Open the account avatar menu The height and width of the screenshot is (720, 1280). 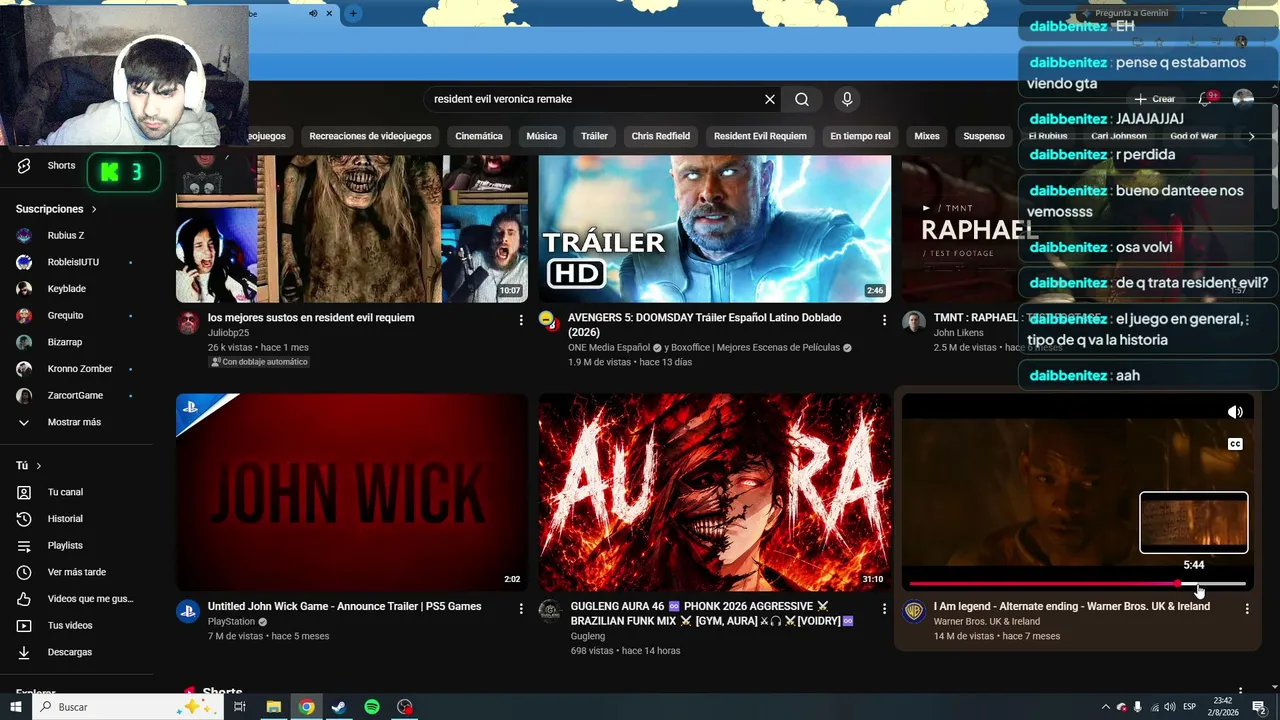[x=1243, y=98]
